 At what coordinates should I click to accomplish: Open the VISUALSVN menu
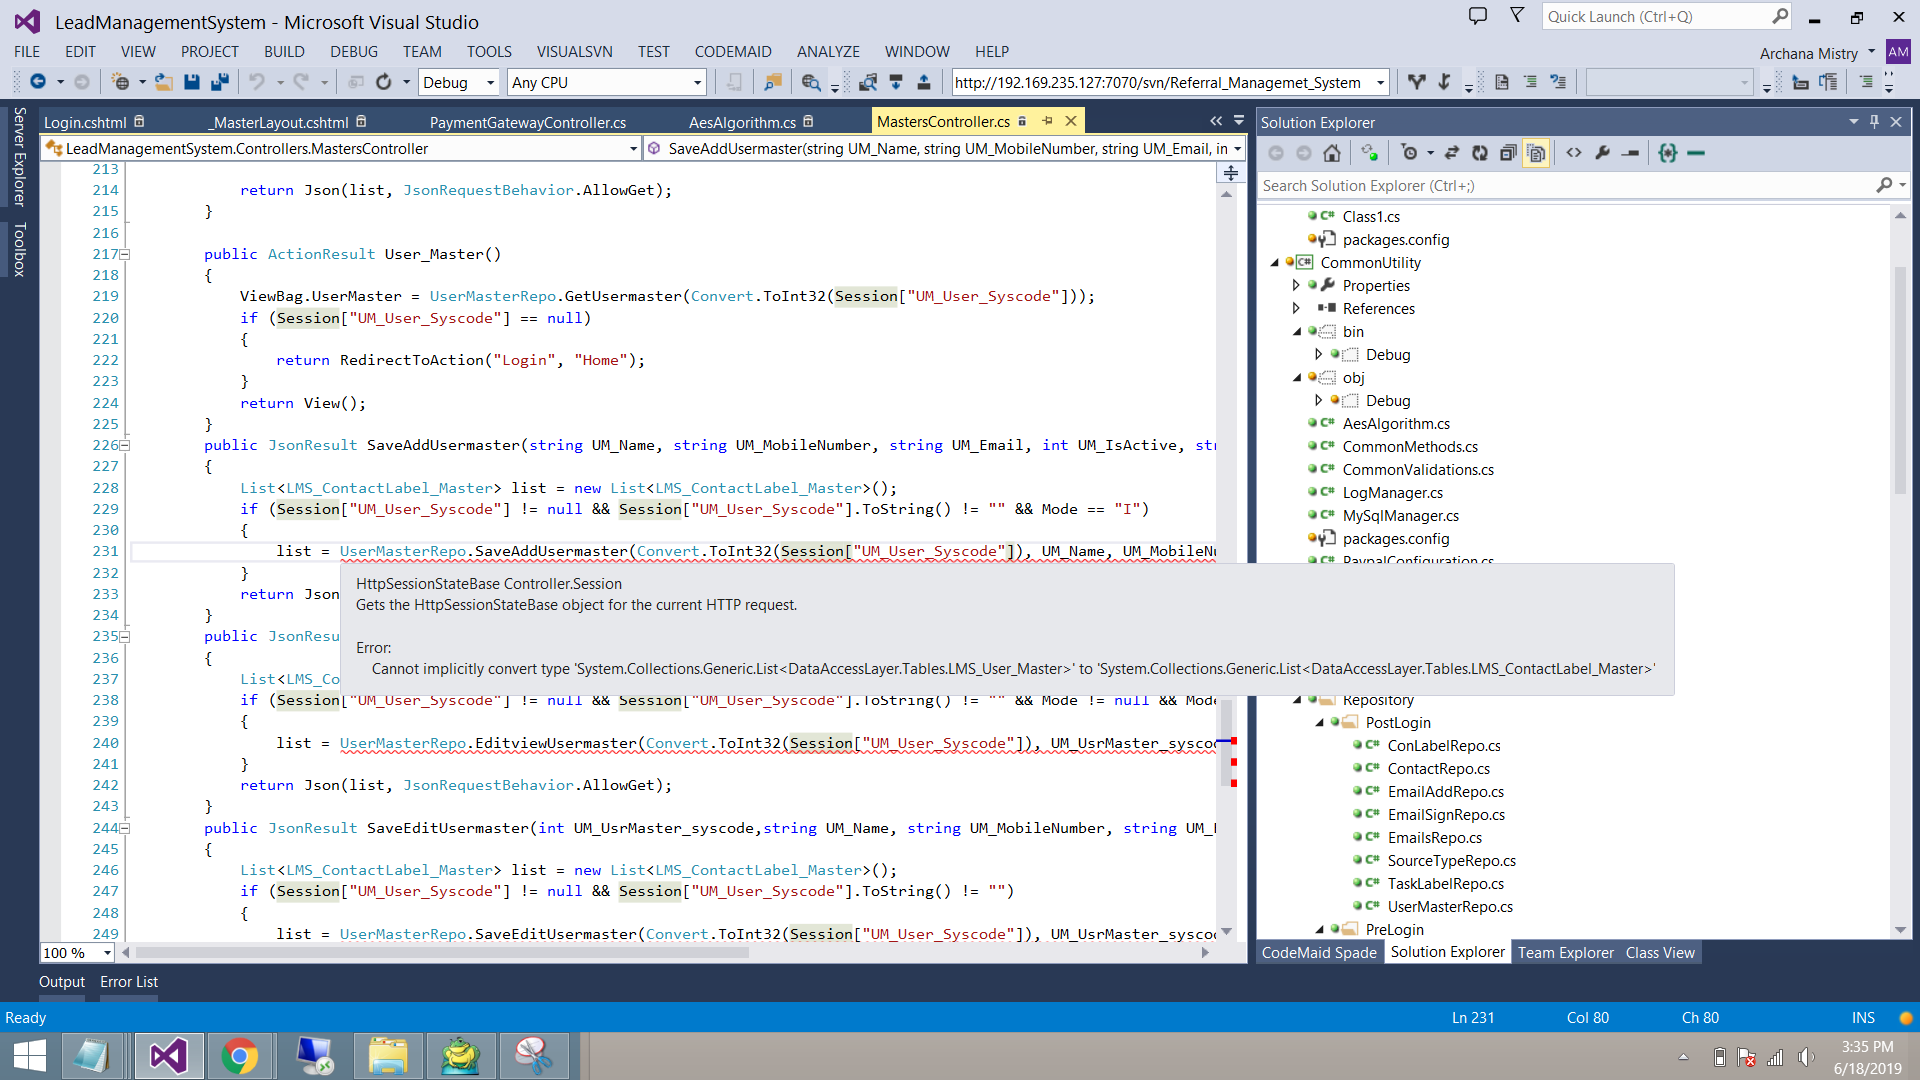click(x=574, y=51)
